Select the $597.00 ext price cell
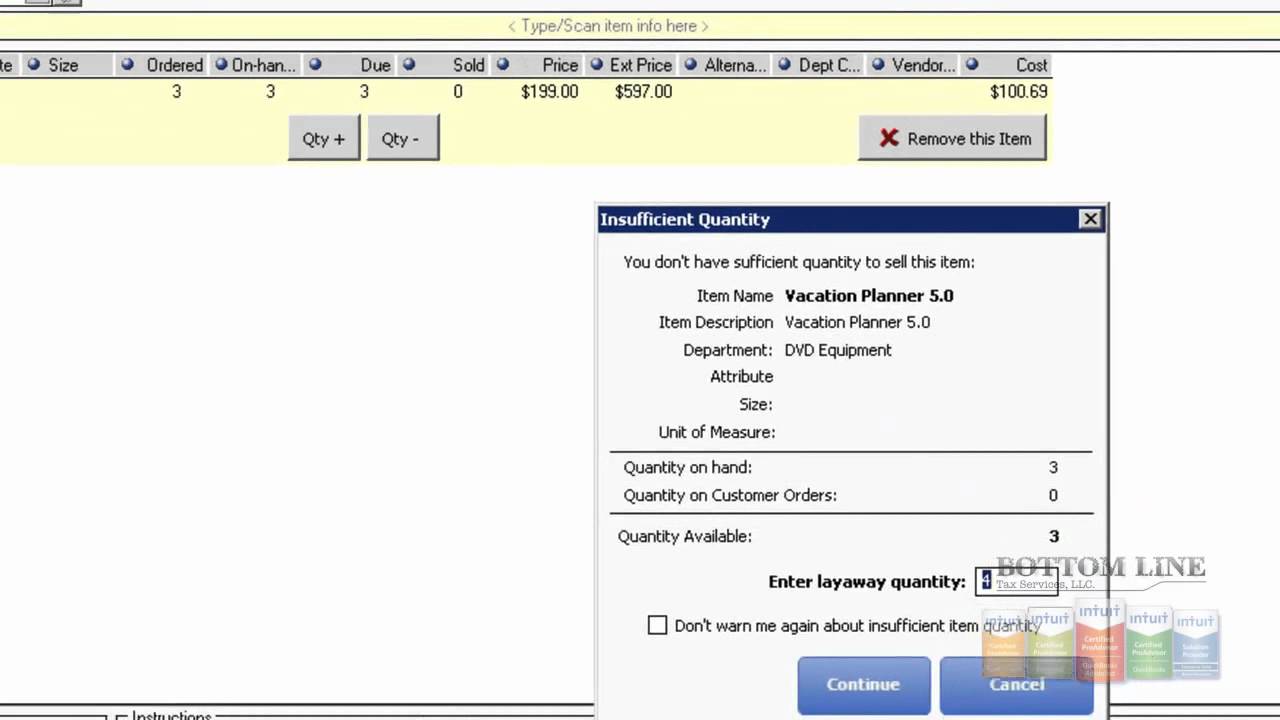This screenshot has height=720, width=1280. [x=643, y=92]
